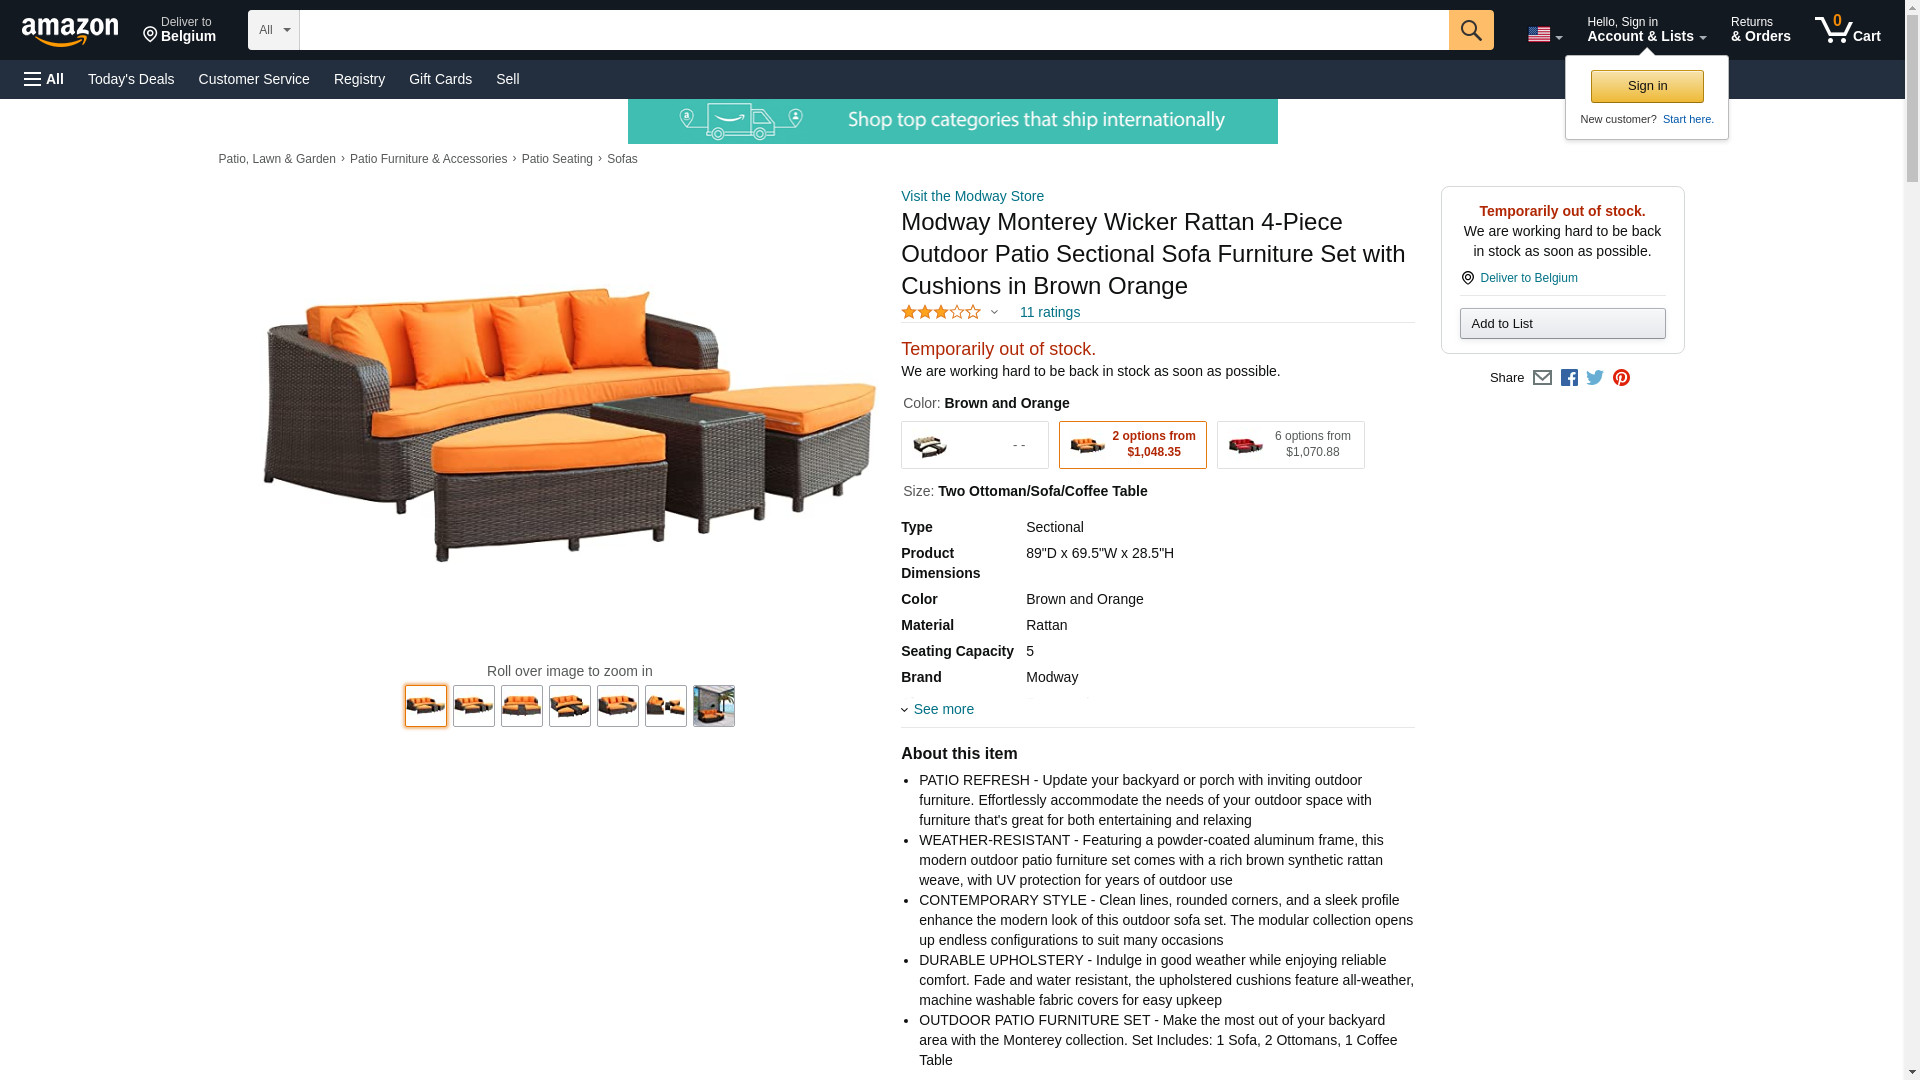Share on Twitter icon
1920x1080 pixels.
click(1595, 378)
